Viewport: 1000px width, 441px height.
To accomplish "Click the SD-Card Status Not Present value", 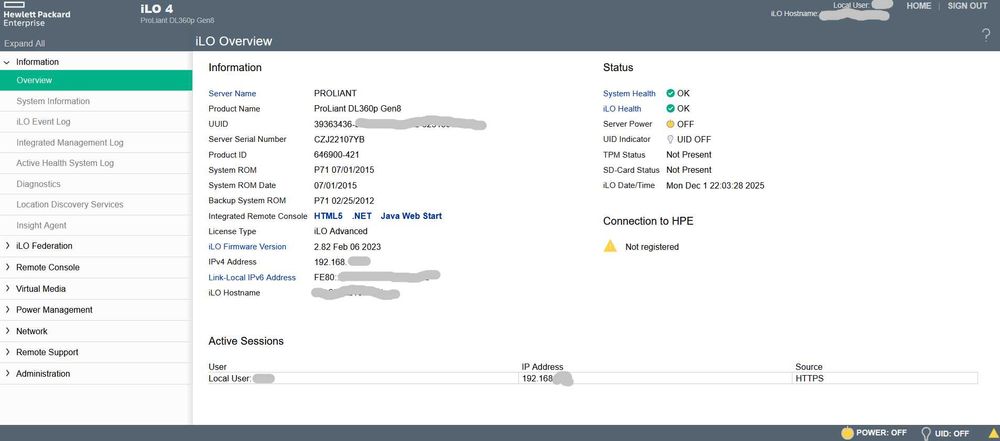I will click(x=689, y=170).
